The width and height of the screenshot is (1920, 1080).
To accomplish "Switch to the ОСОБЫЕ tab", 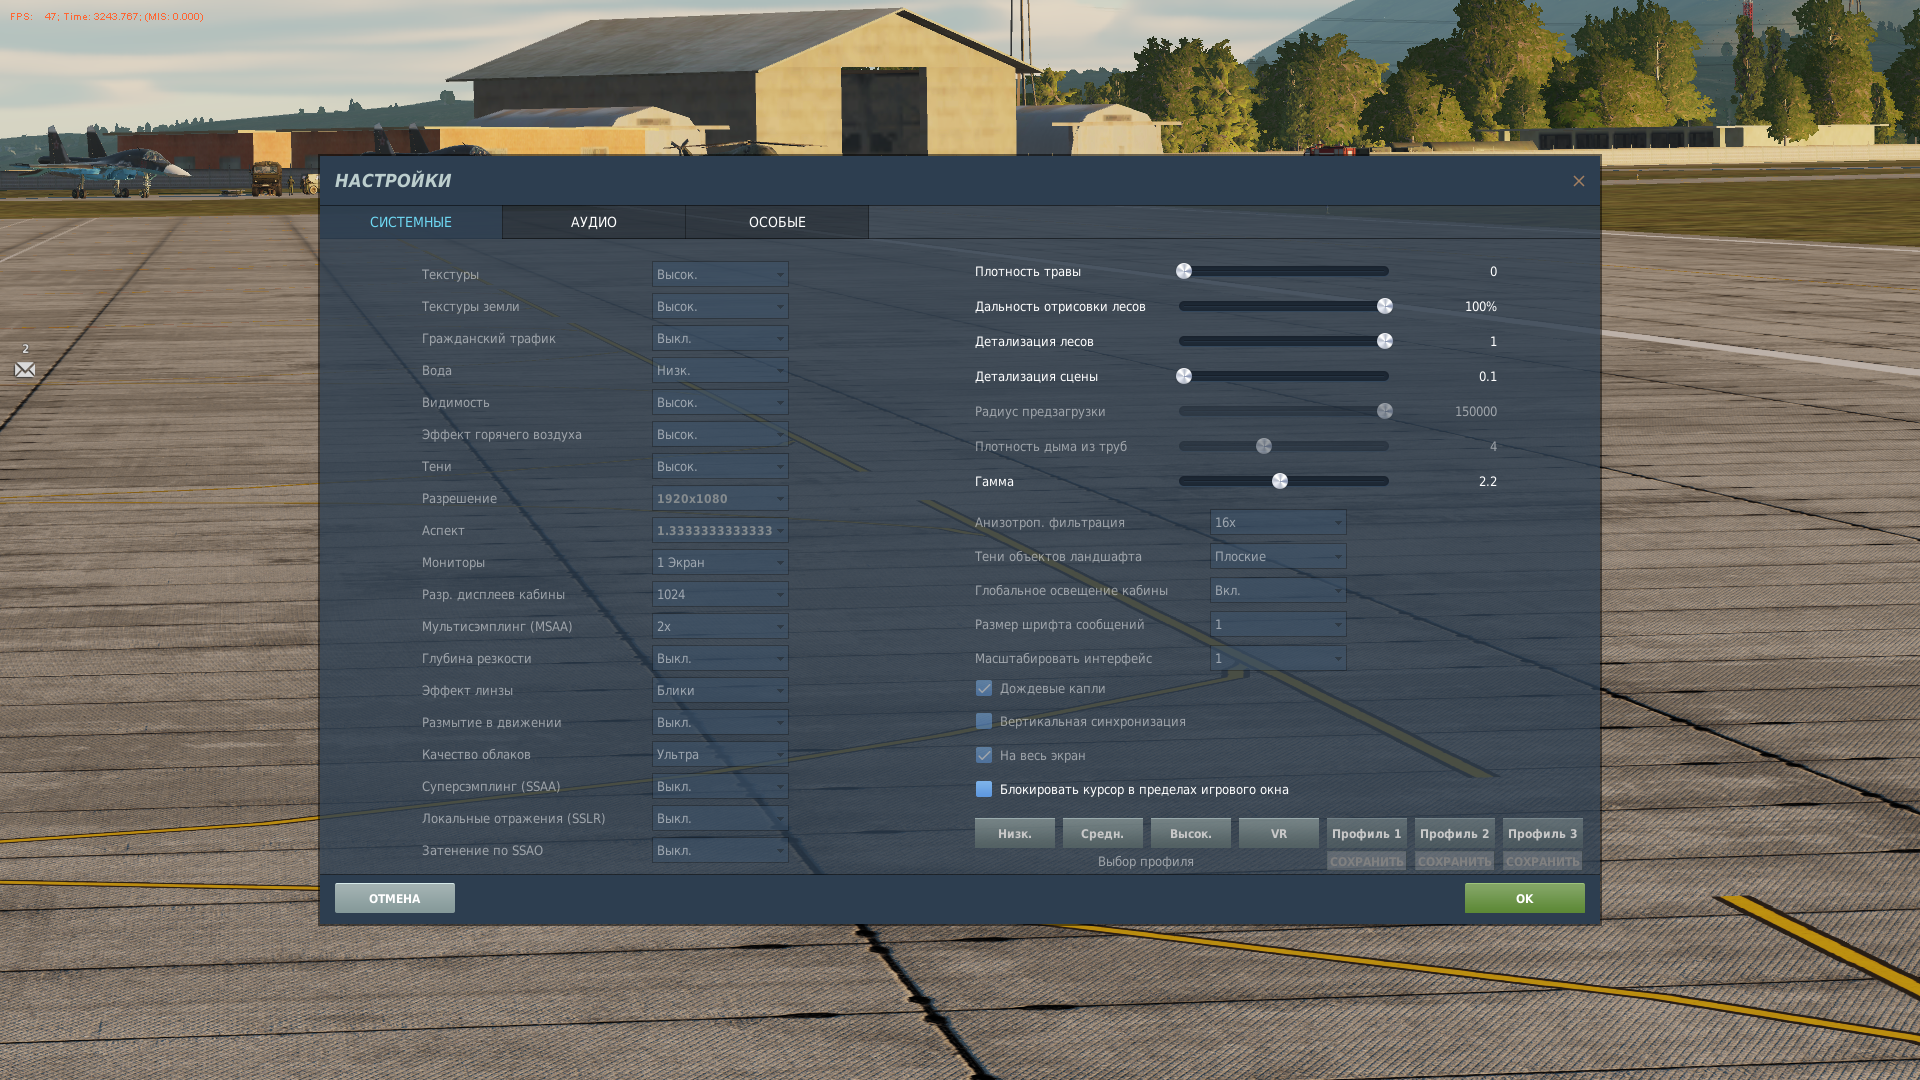I will pyautogui.click(x=777, y=222).
